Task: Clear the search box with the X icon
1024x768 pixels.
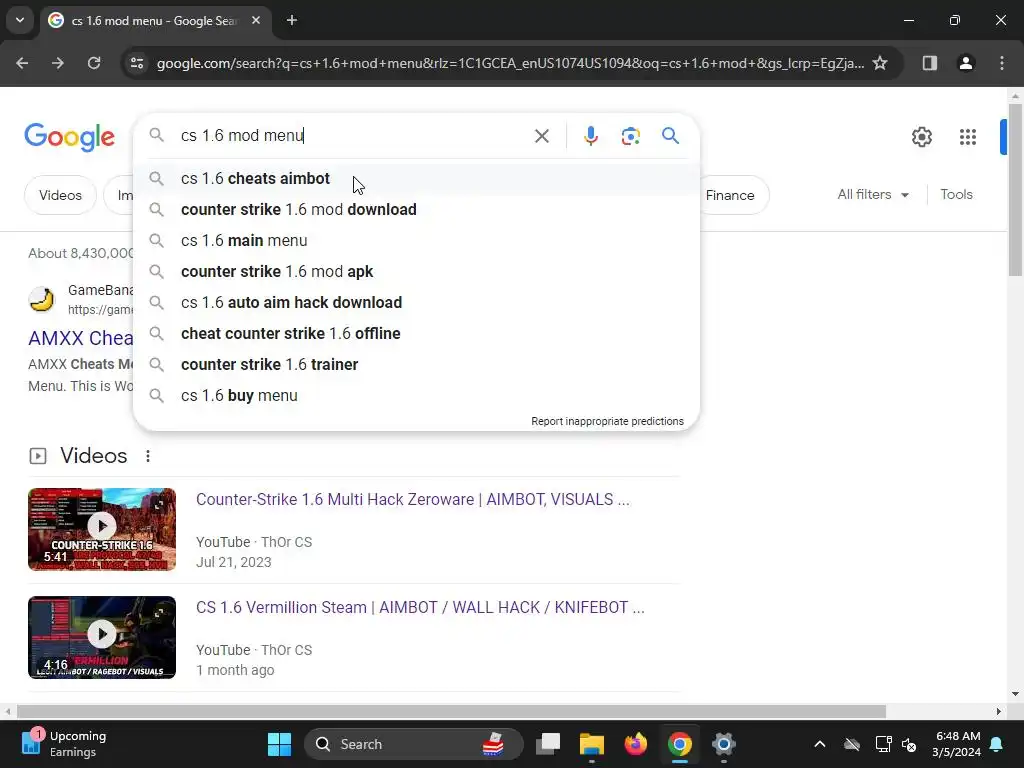Action: 541,136
